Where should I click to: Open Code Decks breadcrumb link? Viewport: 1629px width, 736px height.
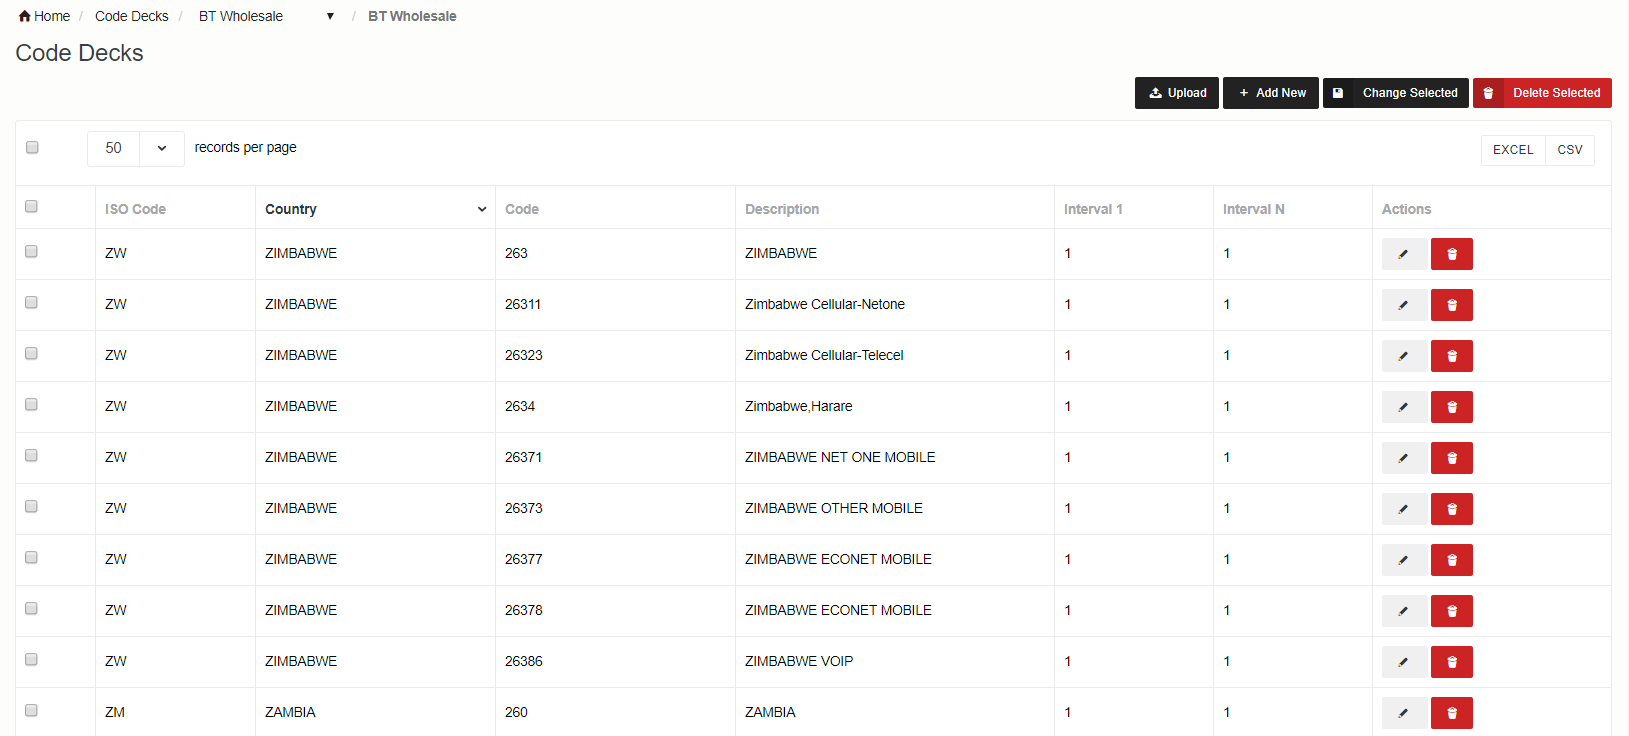tap(131, 16)
